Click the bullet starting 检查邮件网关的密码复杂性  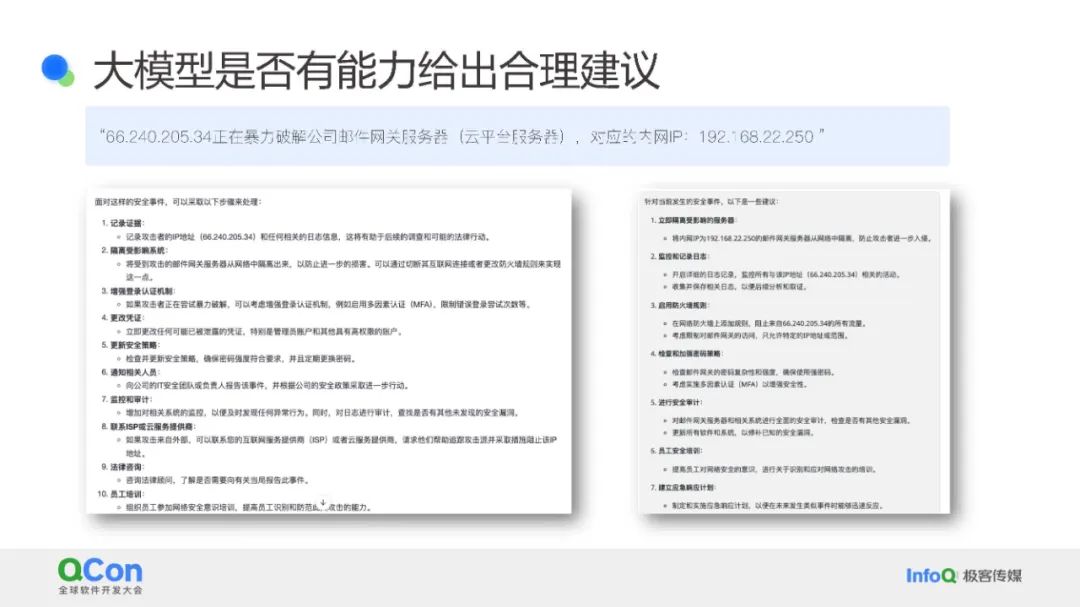(754, 372)
